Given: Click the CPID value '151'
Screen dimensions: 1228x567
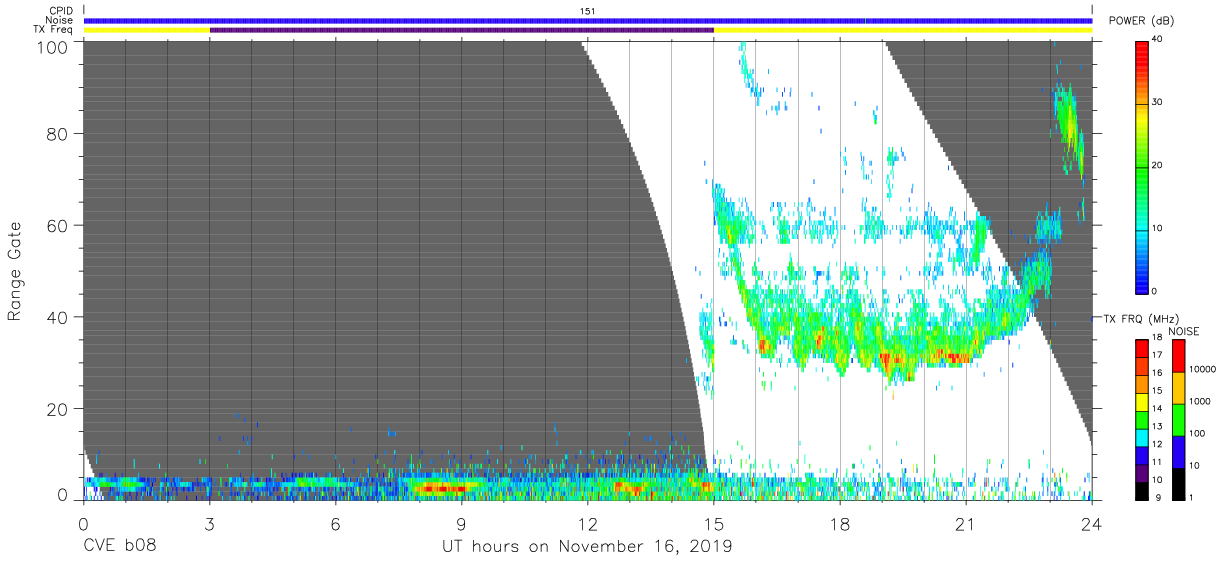Looking at the screenshot, I should (588, 10).
